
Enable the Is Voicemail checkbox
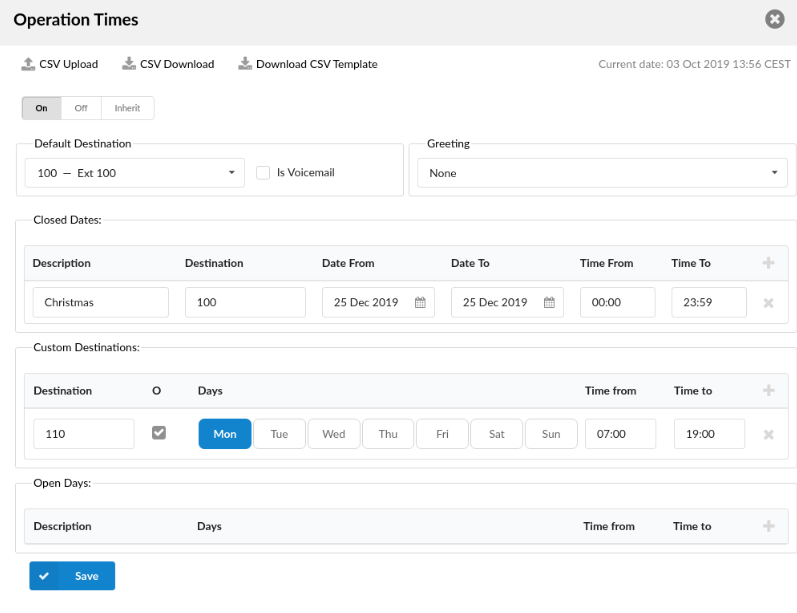point(263,173)
